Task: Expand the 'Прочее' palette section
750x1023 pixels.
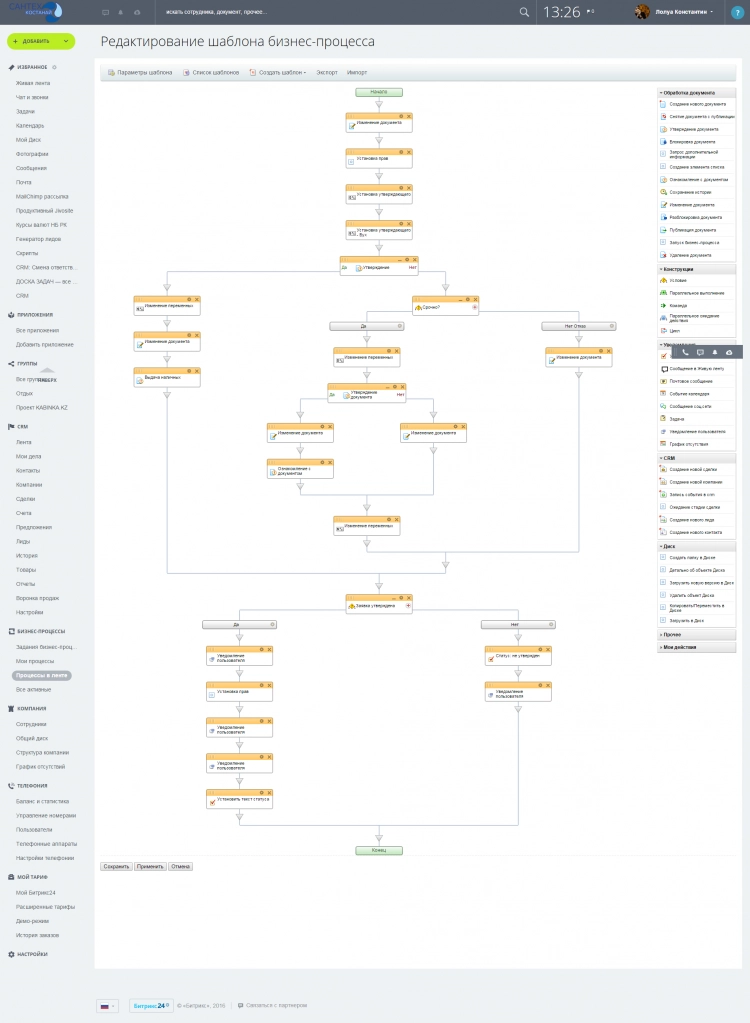Action: [671, 634]
